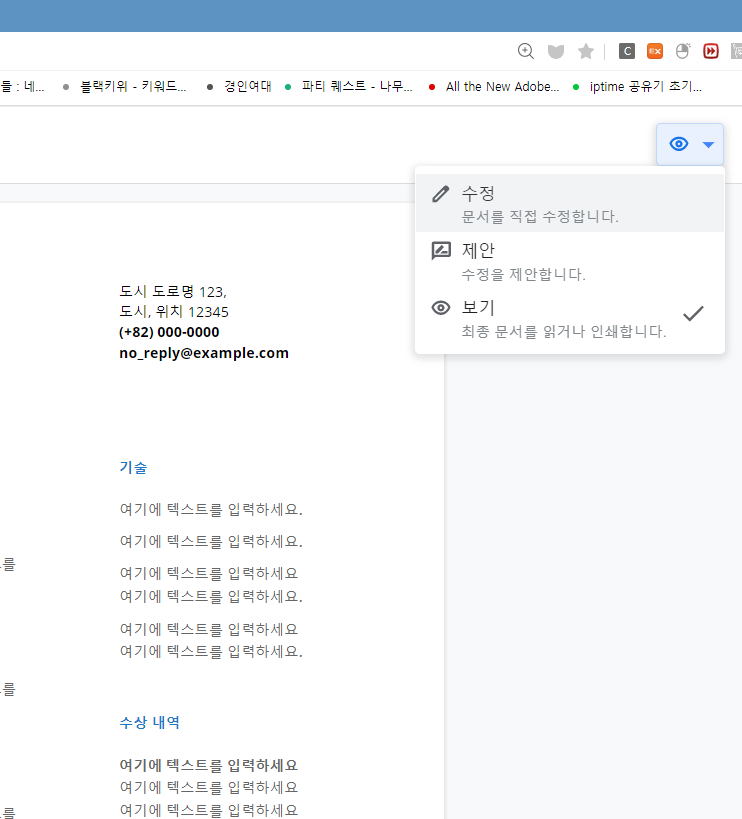Open the orange extension icon
This screenshot has width=742, height=819.
tap(655, 51)
